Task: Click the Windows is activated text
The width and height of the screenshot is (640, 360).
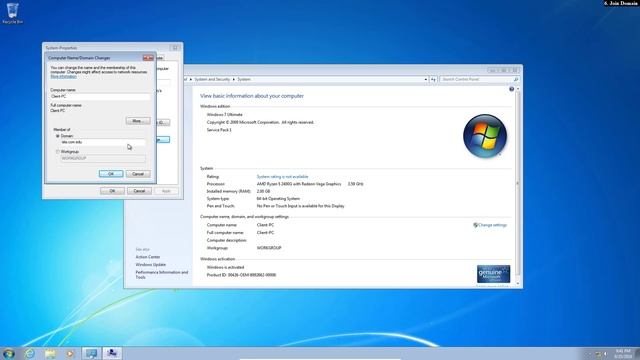Action: click(x=225, y=267)
